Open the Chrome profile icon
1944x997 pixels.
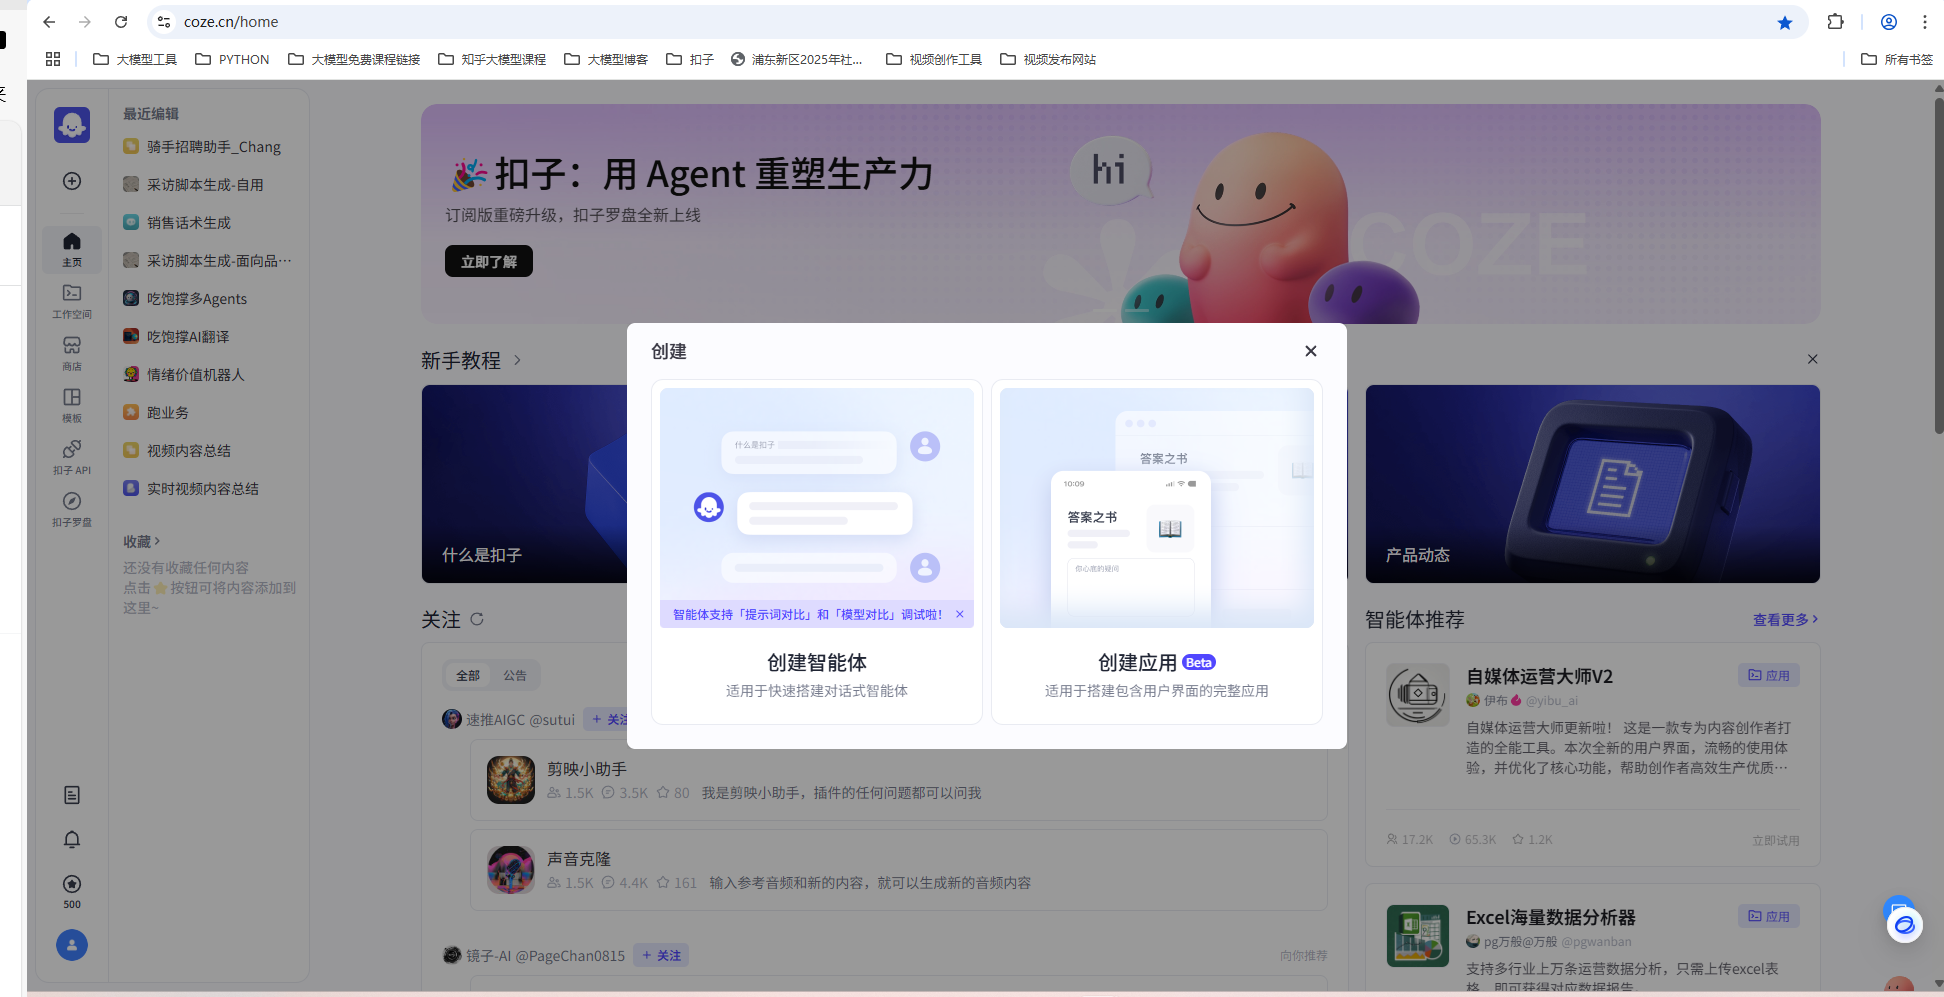click(1889, 22)
